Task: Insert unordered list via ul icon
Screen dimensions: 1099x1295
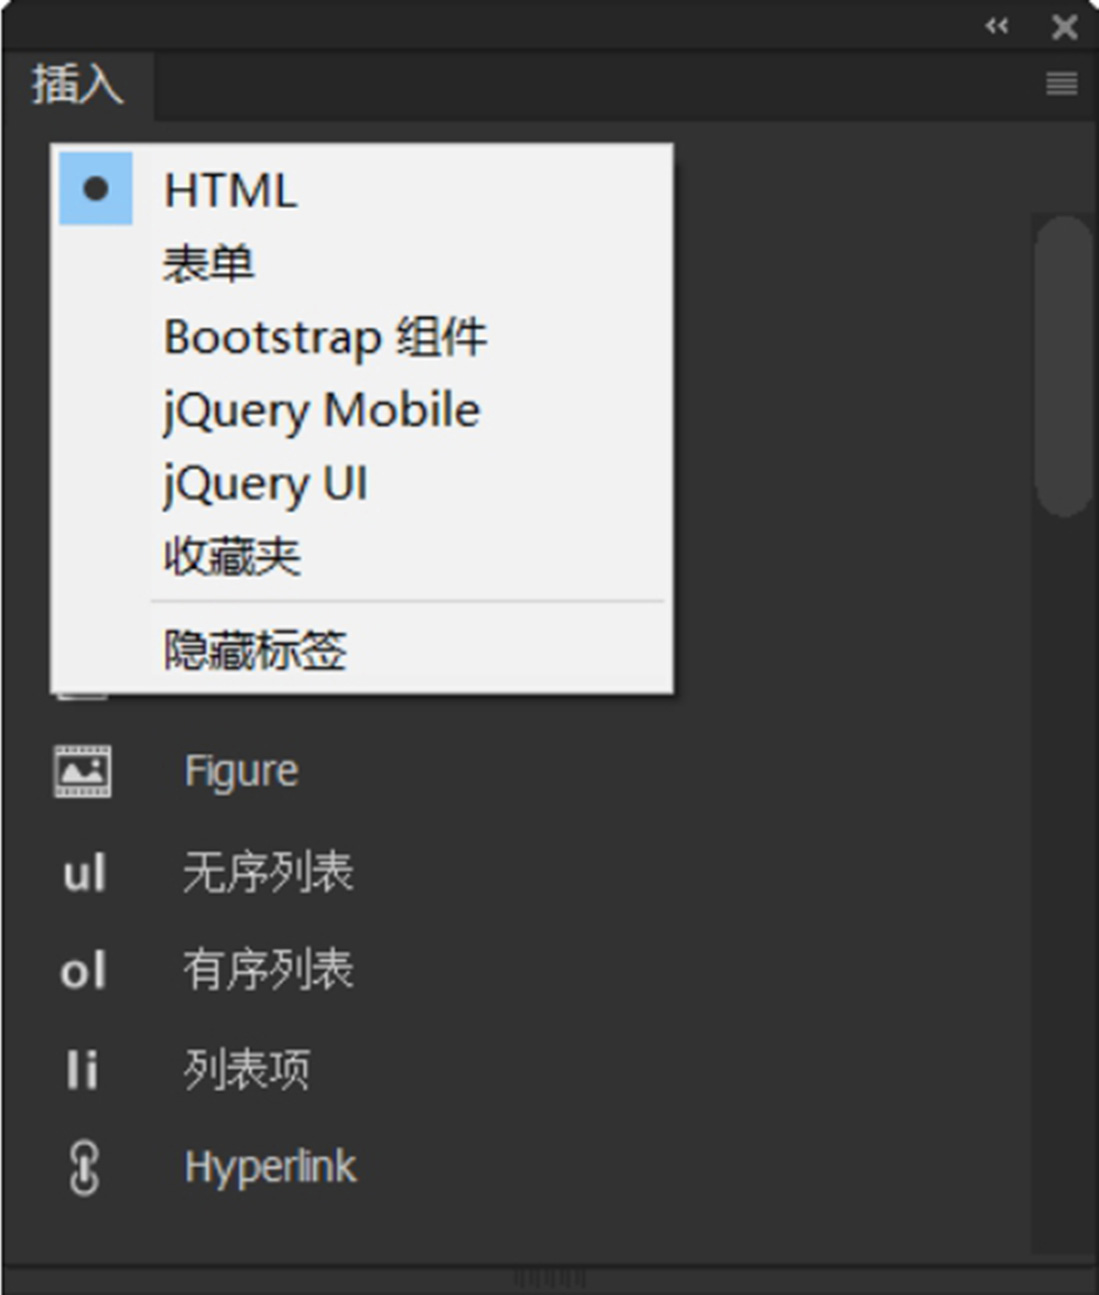Action: point(84,873)
